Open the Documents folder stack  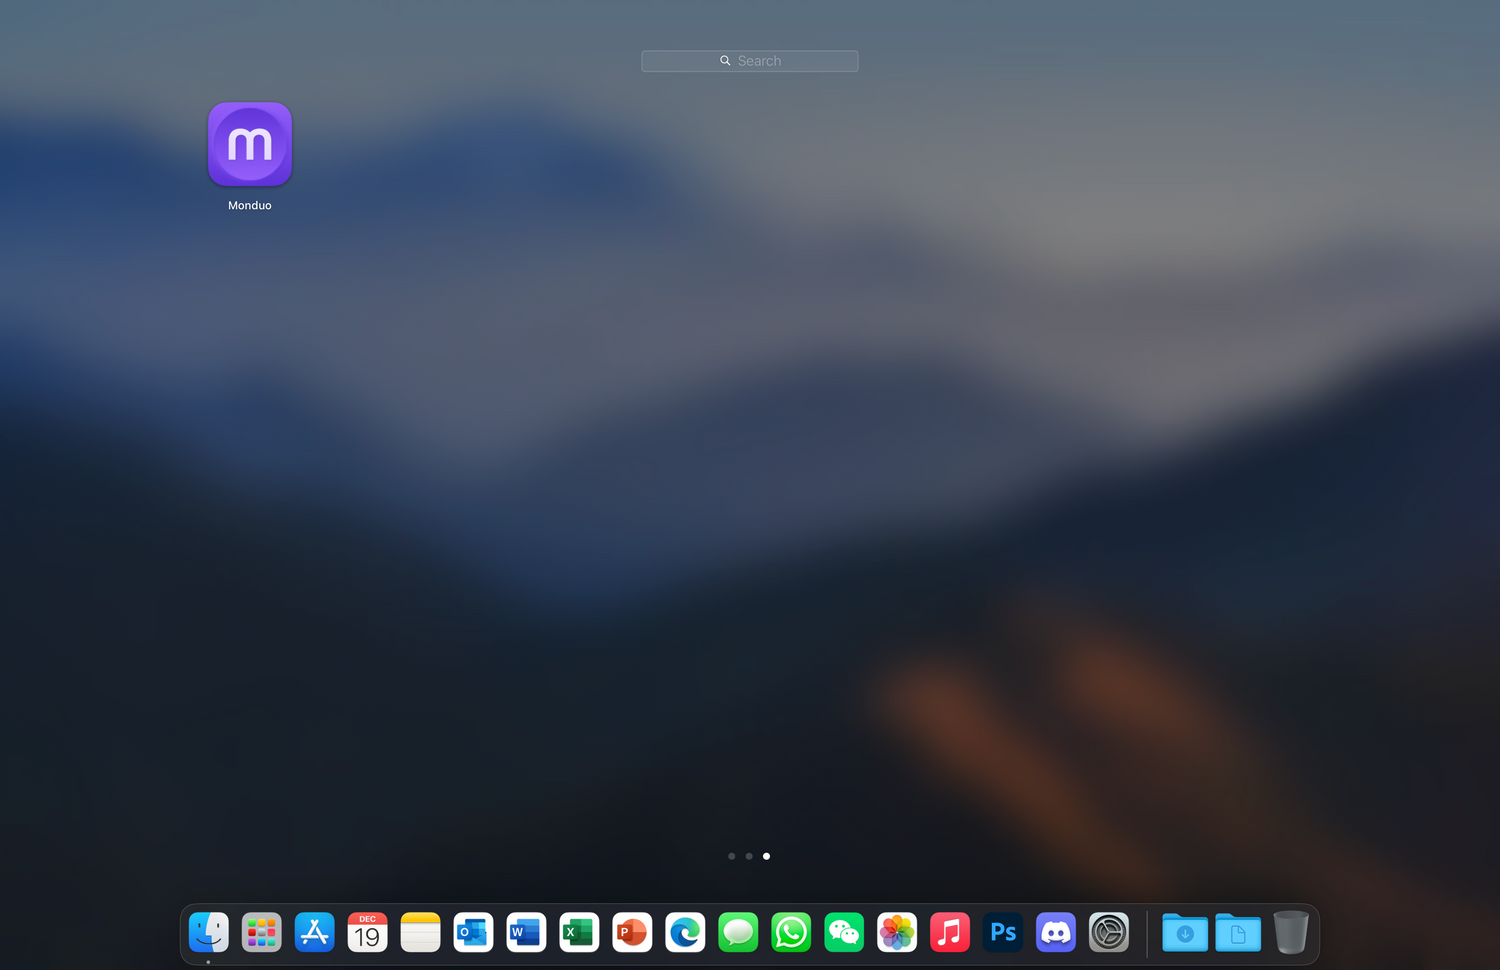[1238, 932]
